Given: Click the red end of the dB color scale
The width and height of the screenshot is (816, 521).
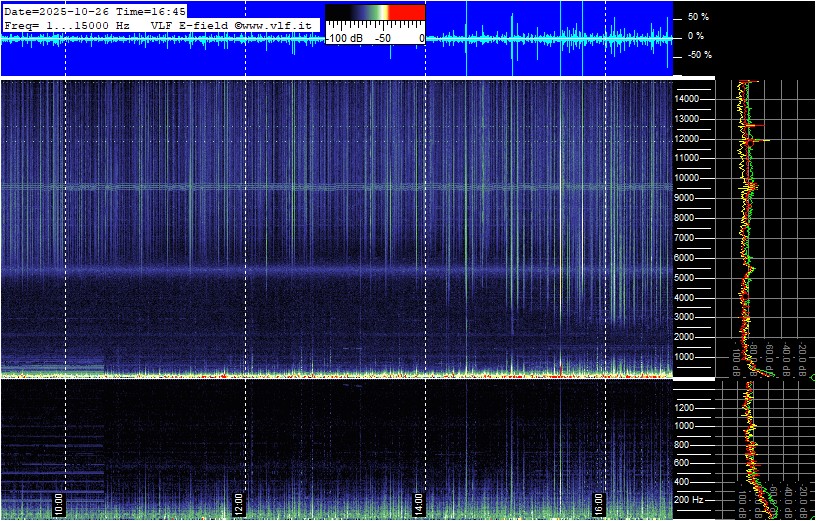Looking at the screenshot, I should tap(407, 12).
